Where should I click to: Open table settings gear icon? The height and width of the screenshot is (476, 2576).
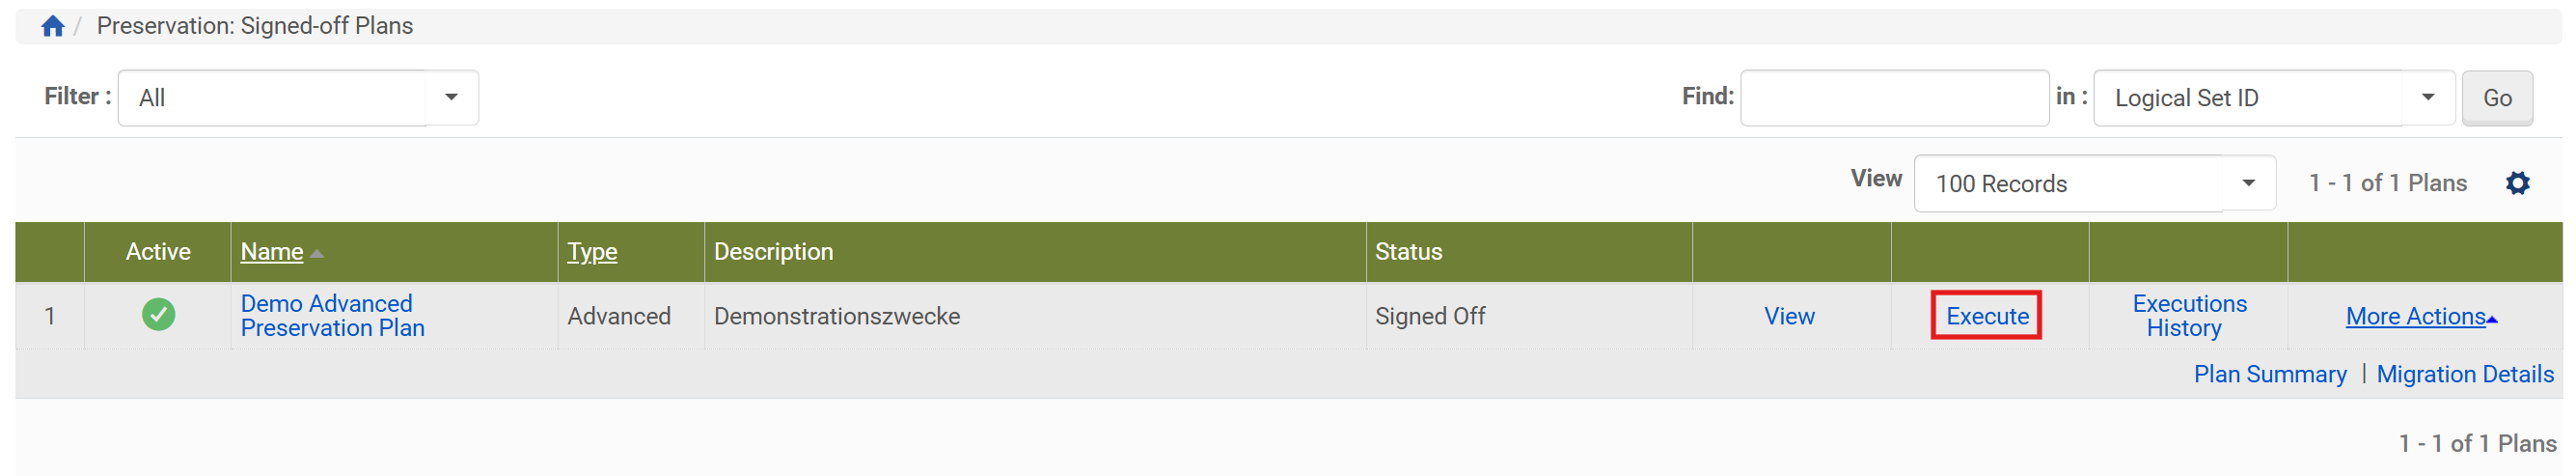point(2517,183)
